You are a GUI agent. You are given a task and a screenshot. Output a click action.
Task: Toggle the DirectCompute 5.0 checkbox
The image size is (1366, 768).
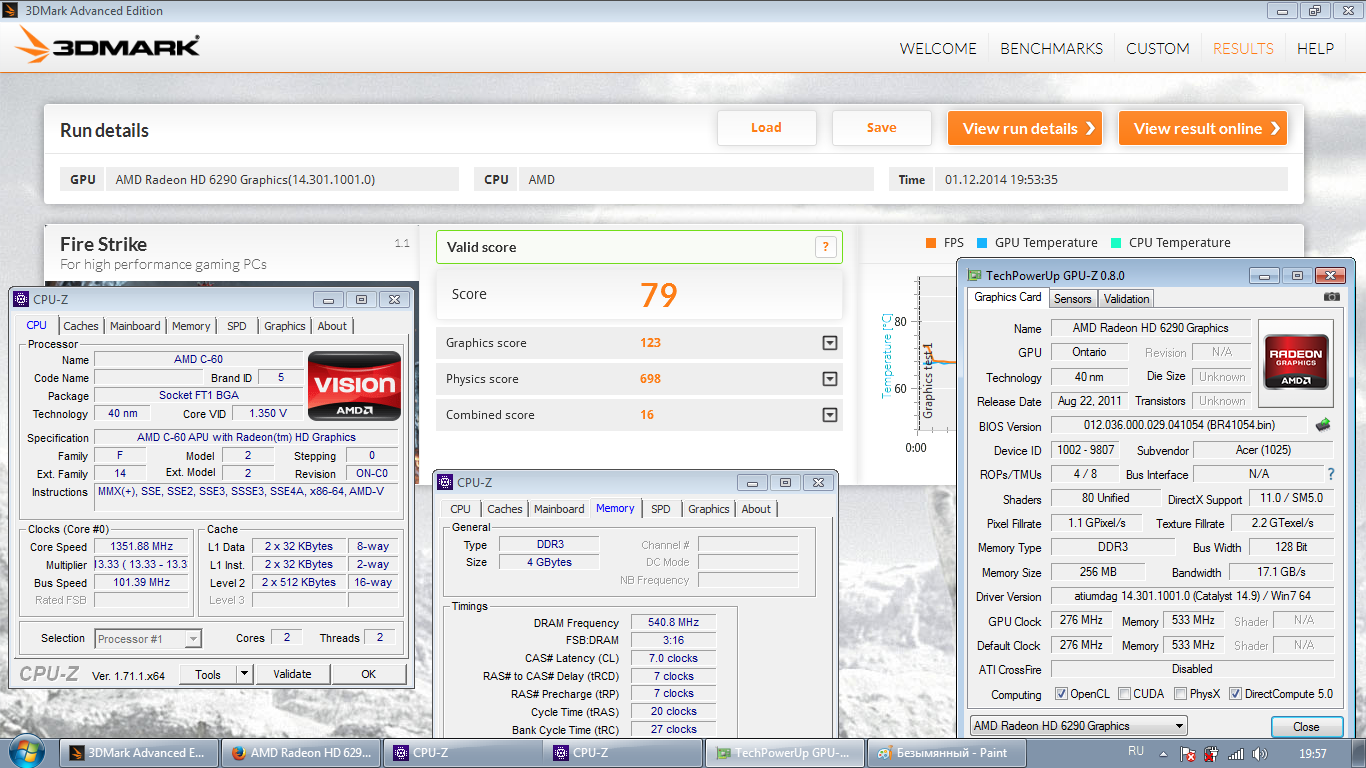pyautogui.click(x=1236, y=694)
